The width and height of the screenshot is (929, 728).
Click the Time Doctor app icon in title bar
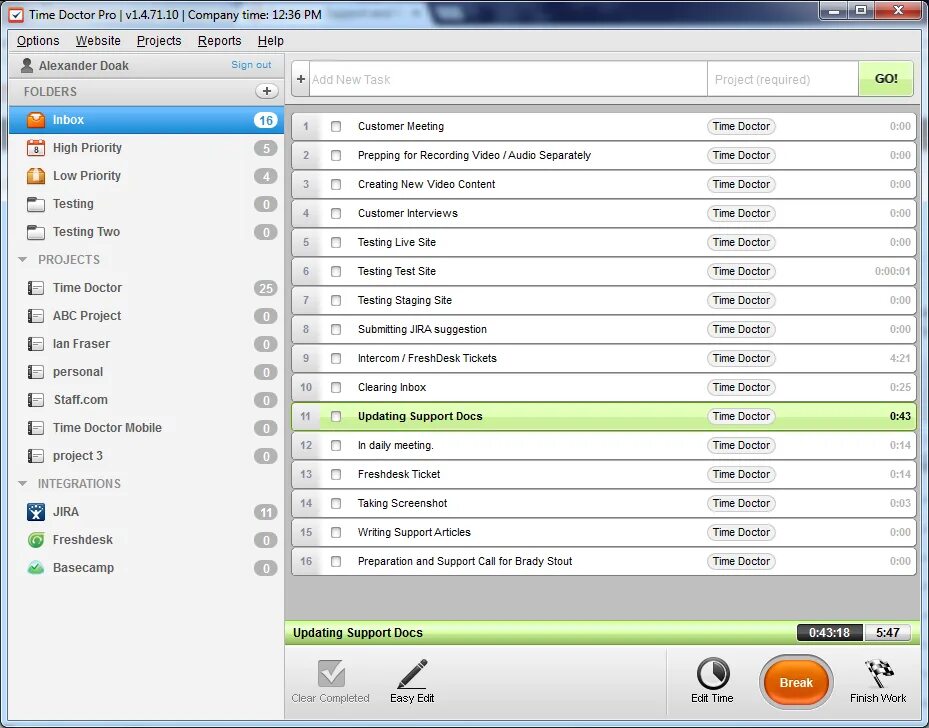pos(16,15)
